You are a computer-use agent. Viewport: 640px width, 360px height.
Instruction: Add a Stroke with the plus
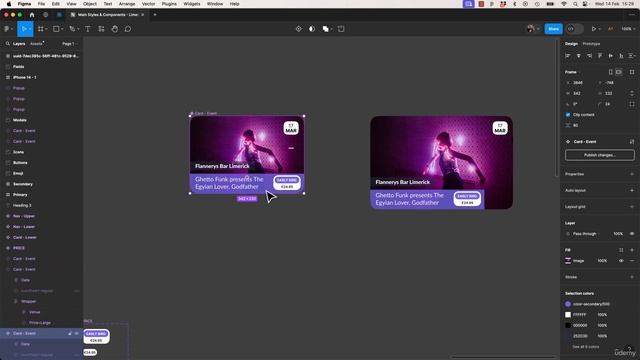(632, 277)
